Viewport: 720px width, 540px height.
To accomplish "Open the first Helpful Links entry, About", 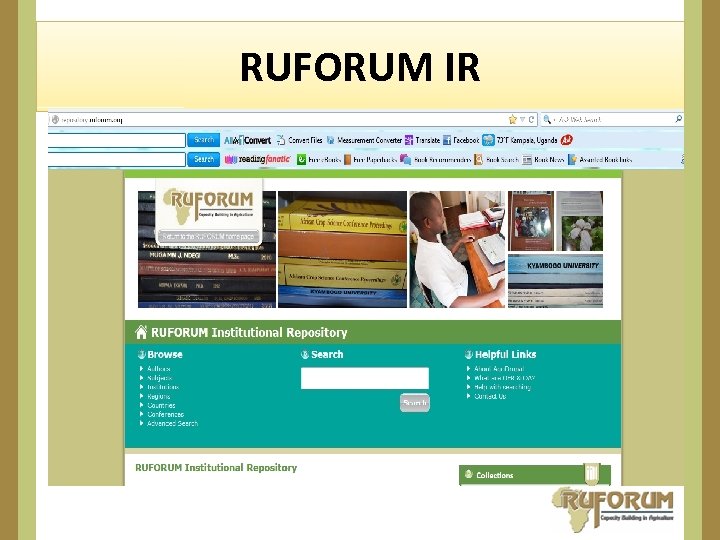I will click(499, 368).
